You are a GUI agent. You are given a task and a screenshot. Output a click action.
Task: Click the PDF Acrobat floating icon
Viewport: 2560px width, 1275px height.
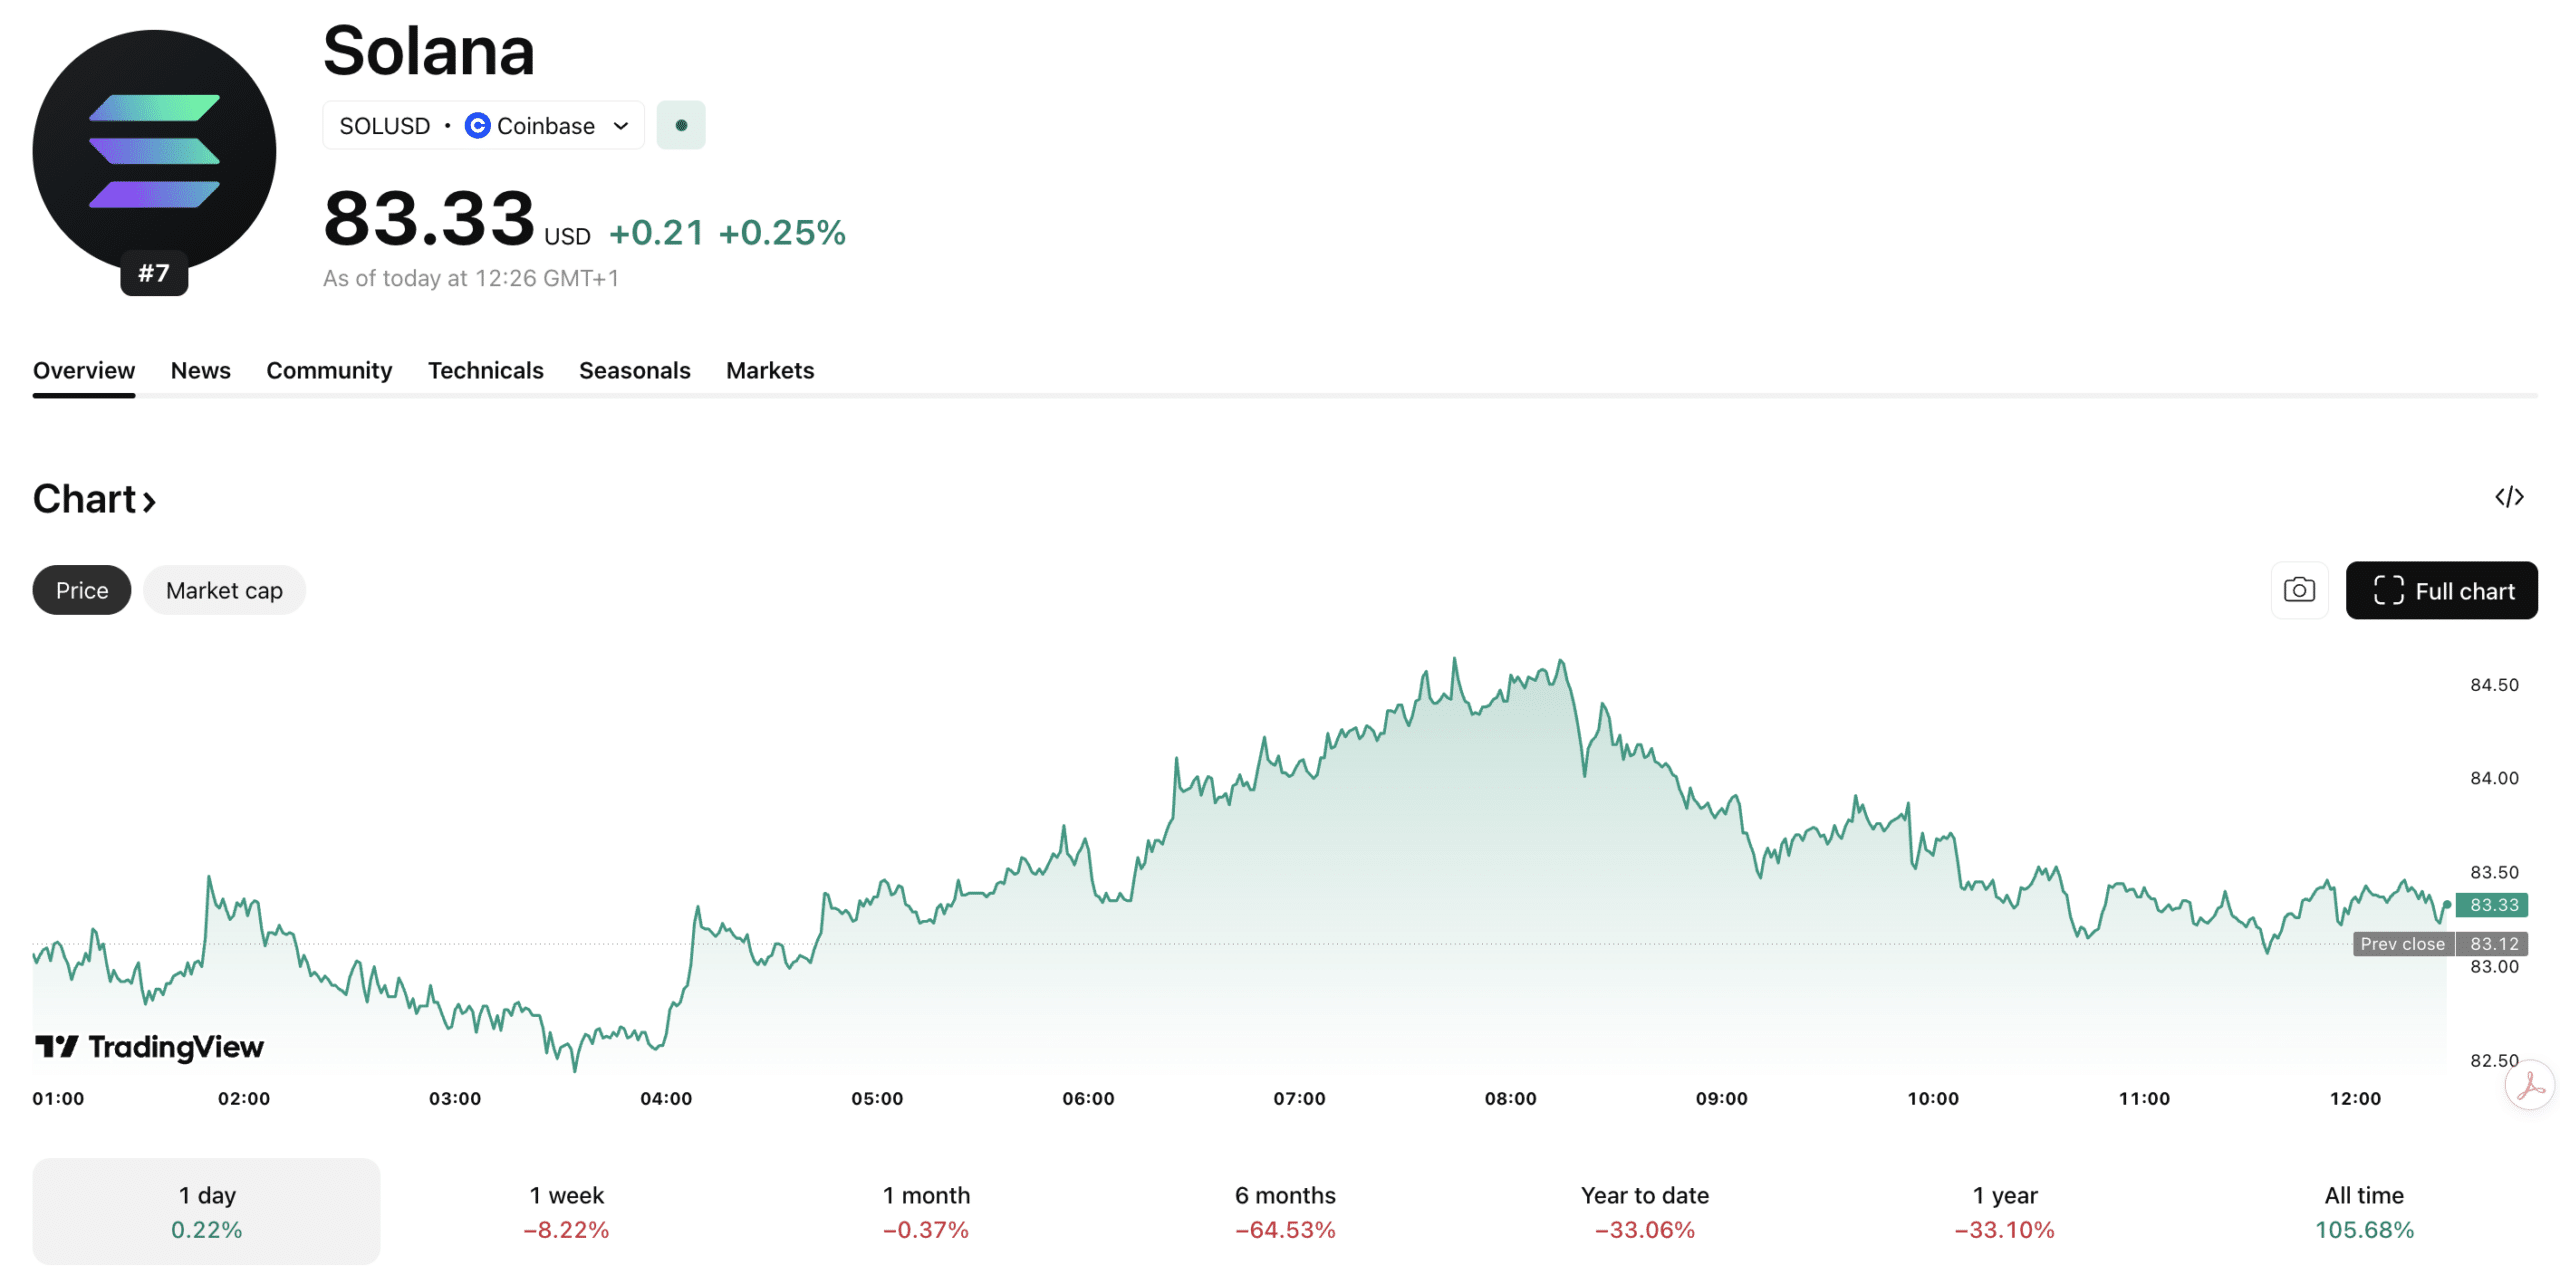[x=2530, y=1085]
